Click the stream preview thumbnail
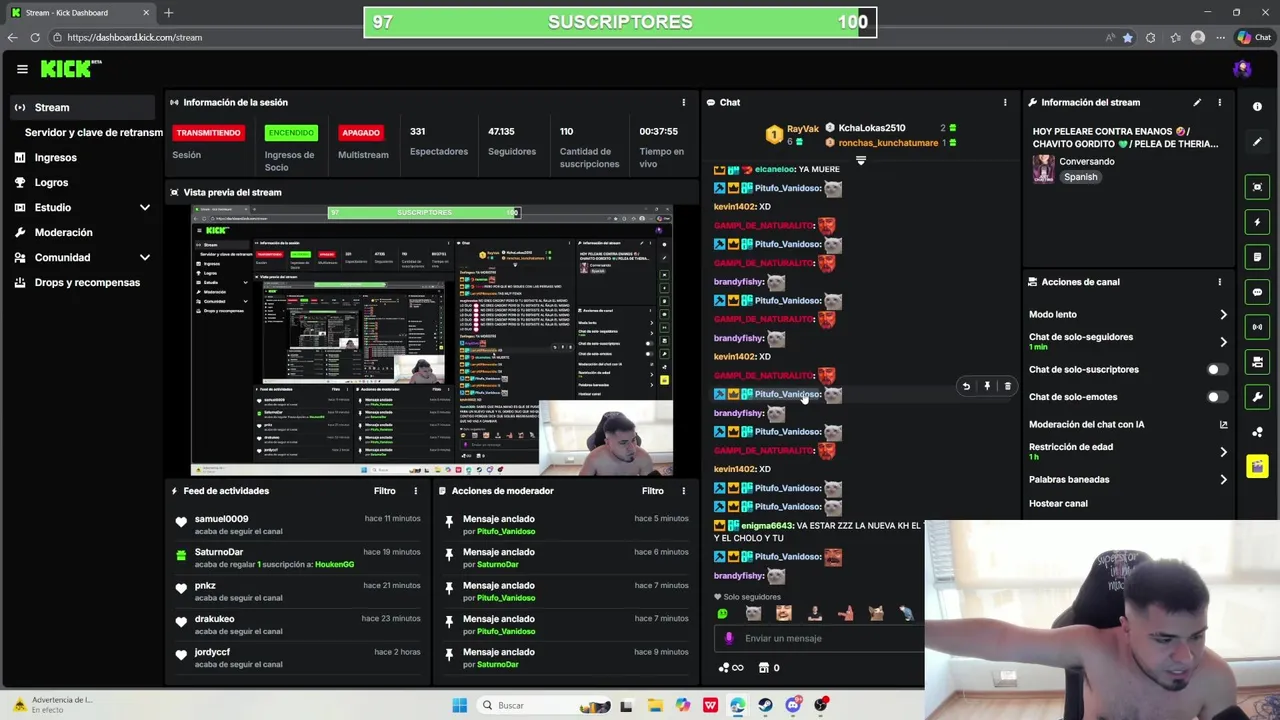Image resolution: width=1280 pixels, height=720 pixels. tap(432, 340)
